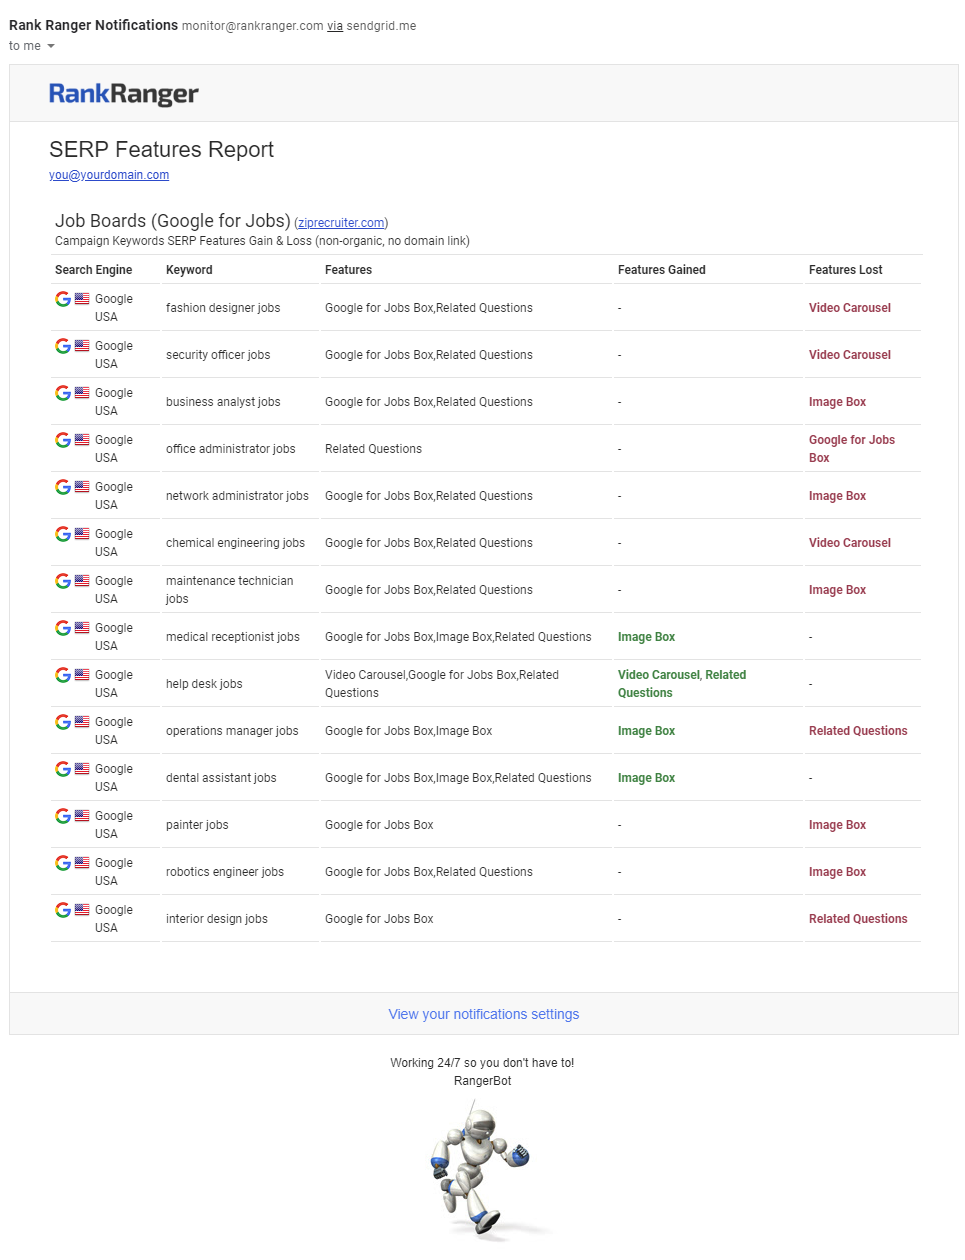The height and width of the screenshot is (1260, 965).
Task: Click Image Box gained for medical receptionist jobs
Action: tap(646, 637)
